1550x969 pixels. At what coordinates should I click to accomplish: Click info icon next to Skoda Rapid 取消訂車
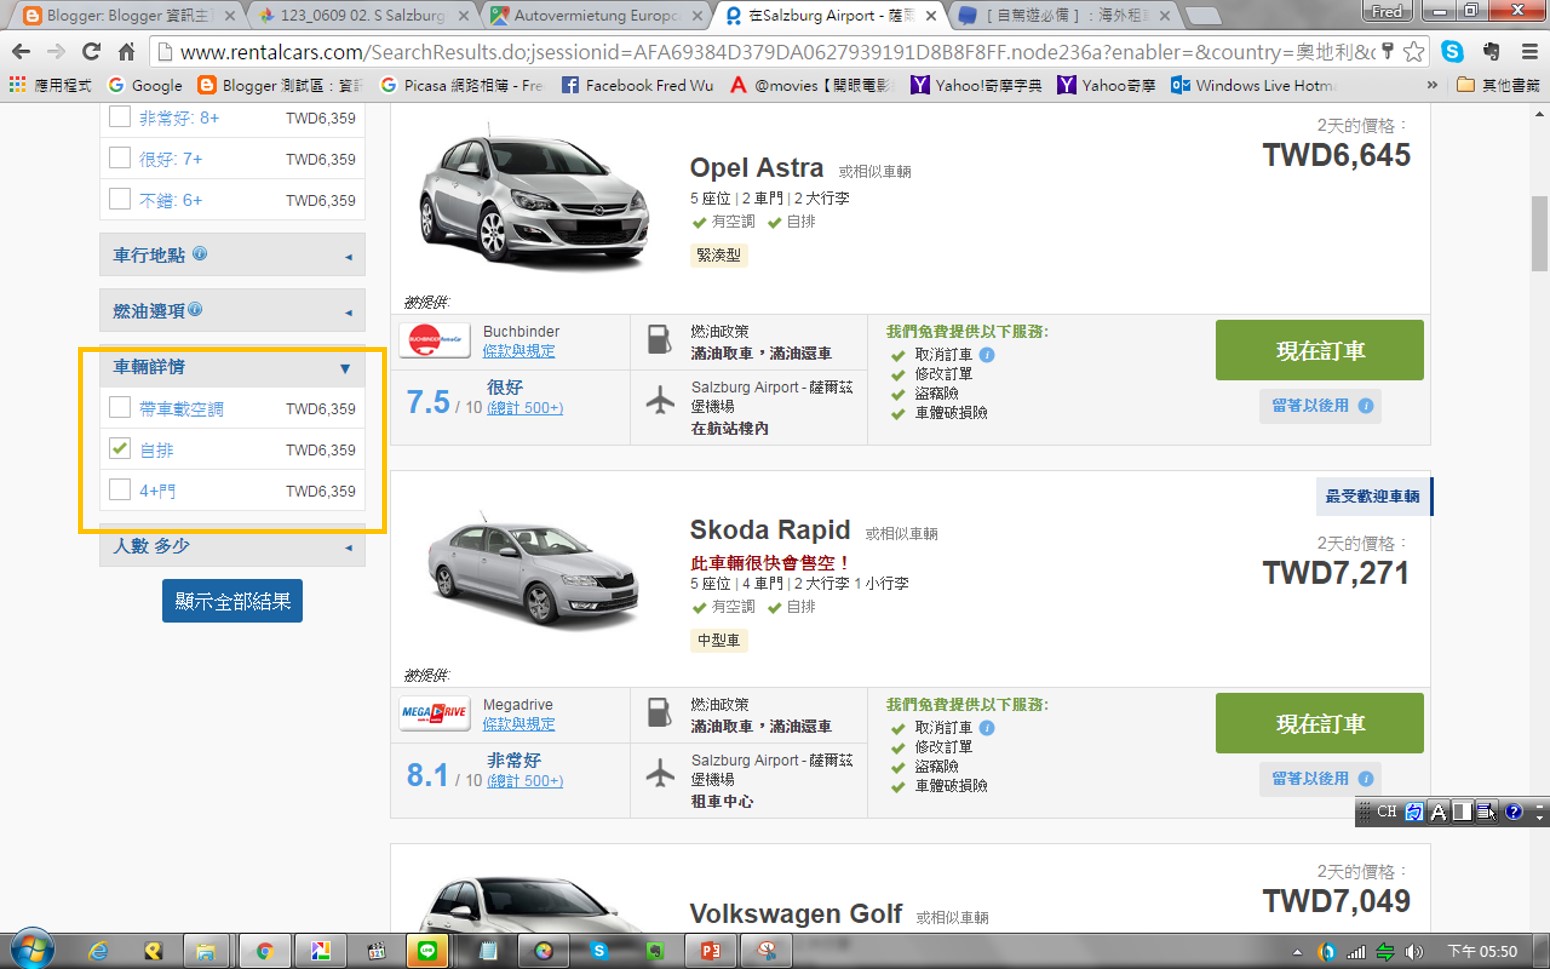click(x=987, y=728)
